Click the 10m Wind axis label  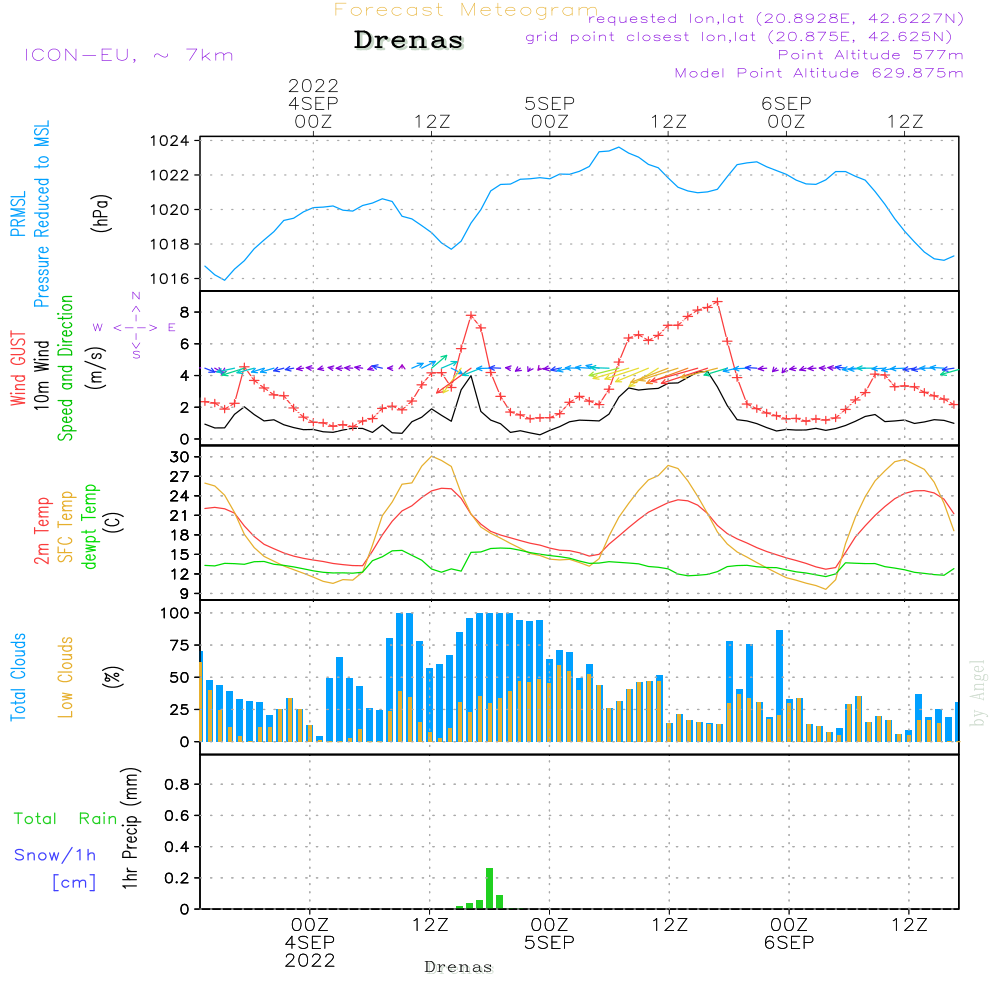click(41, 374)
